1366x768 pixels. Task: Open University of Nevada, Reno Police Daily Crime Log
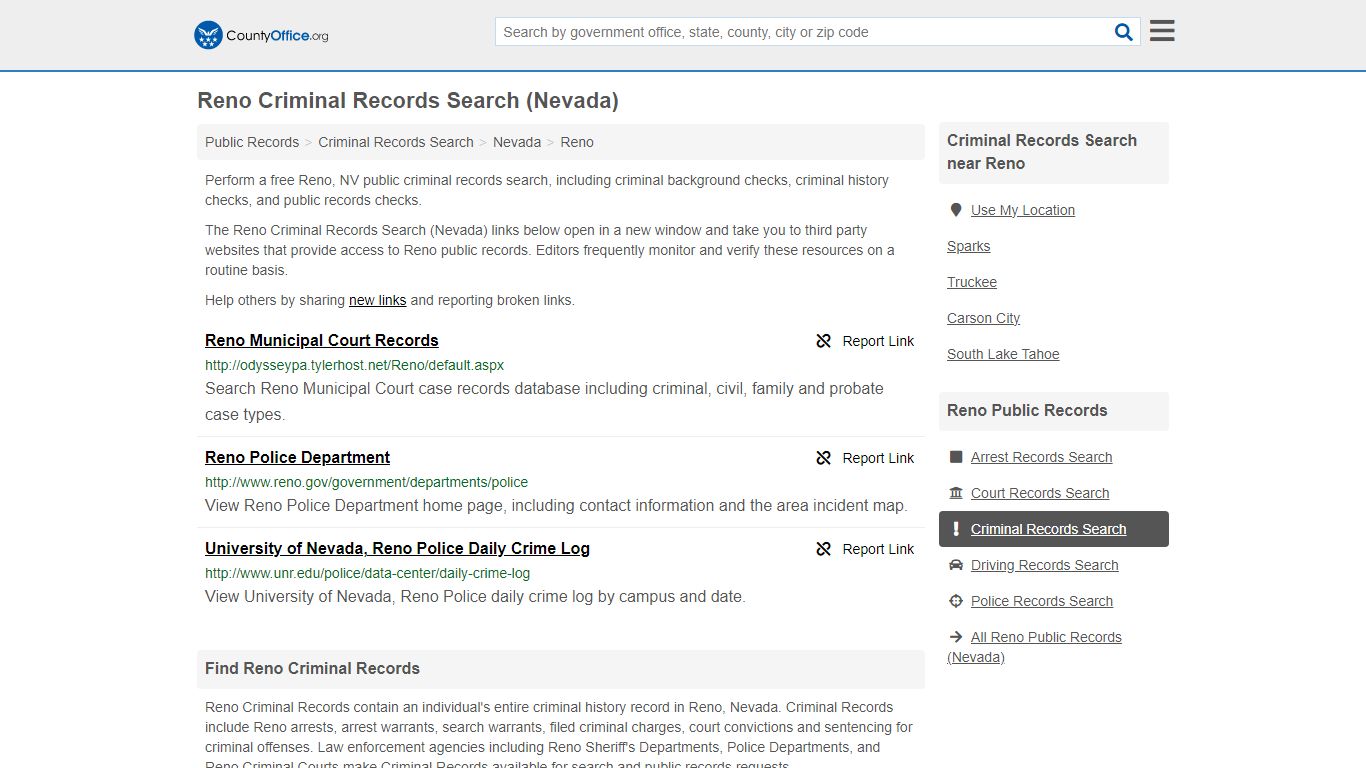coord(397,548)
